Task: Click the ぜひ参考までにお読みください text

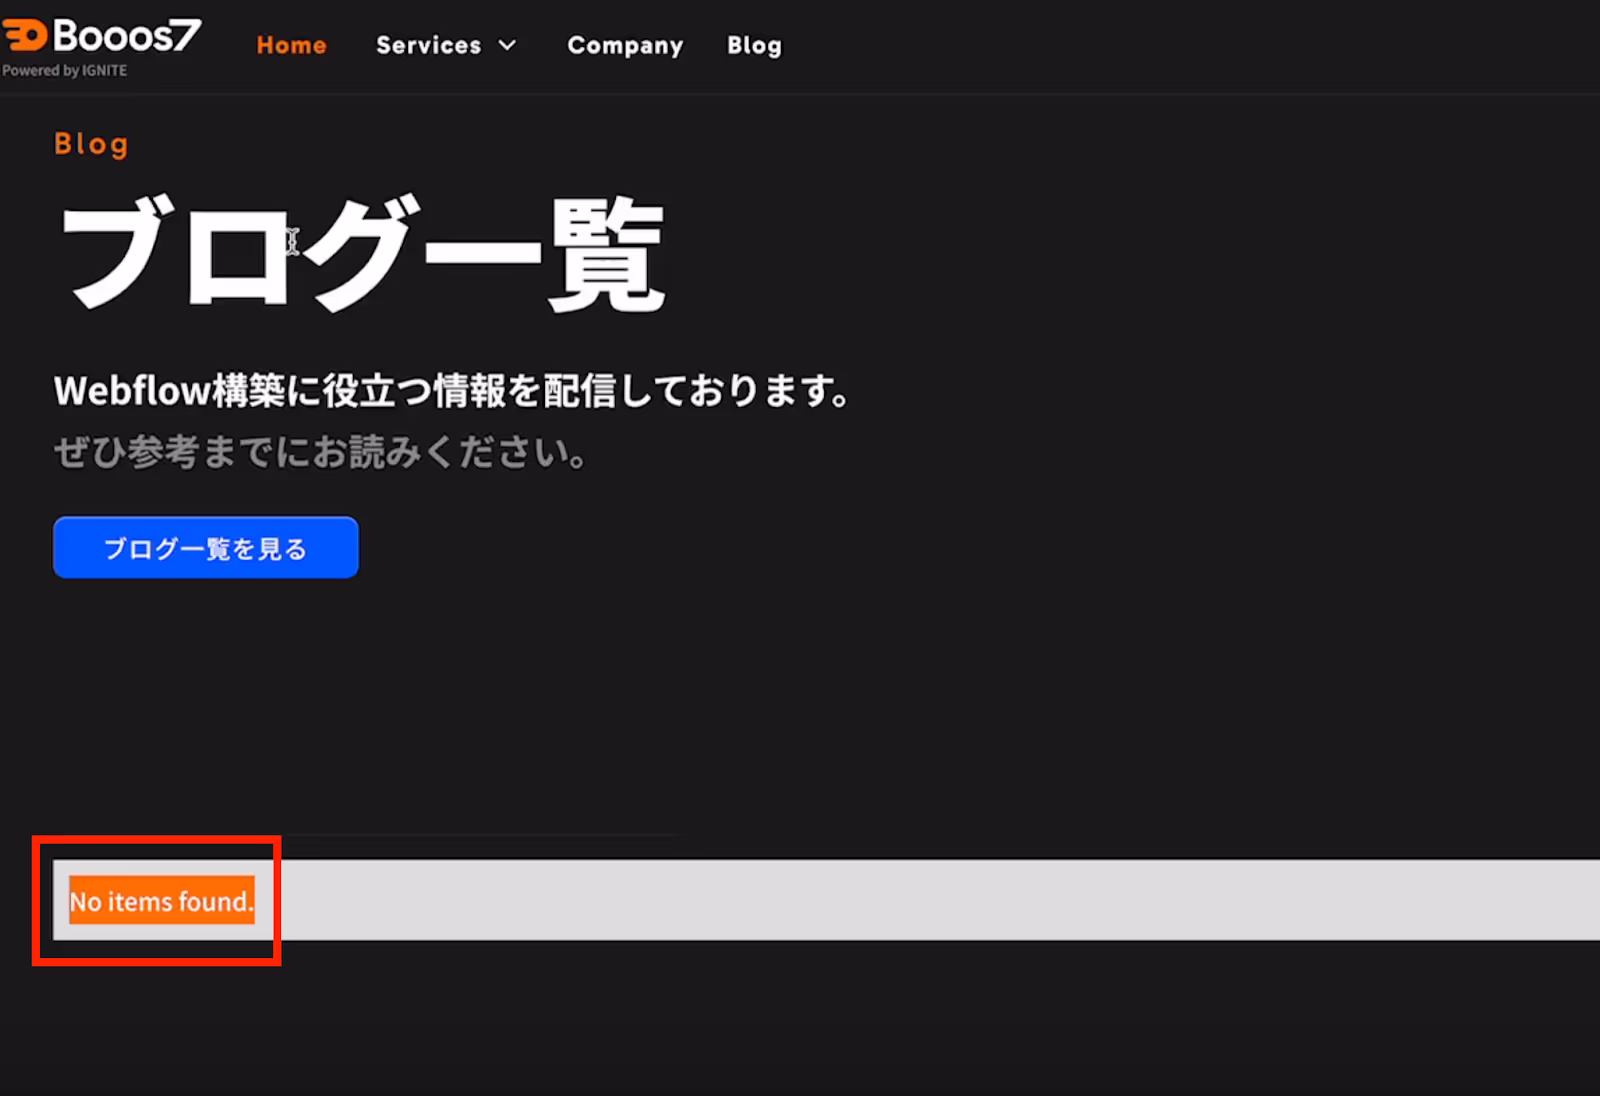Action: [x=321, y=452]
